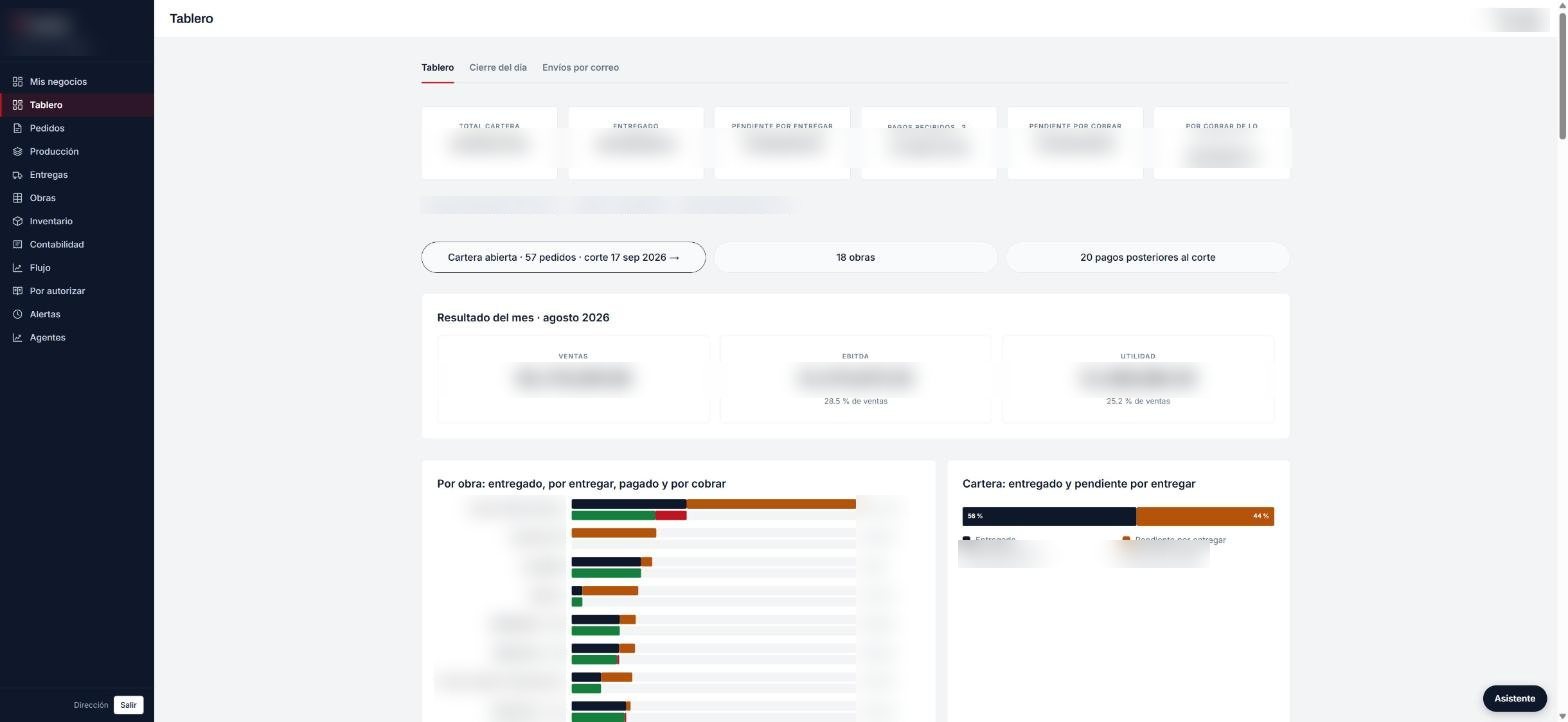Click the Producción layers icon

tap(17, 152)
